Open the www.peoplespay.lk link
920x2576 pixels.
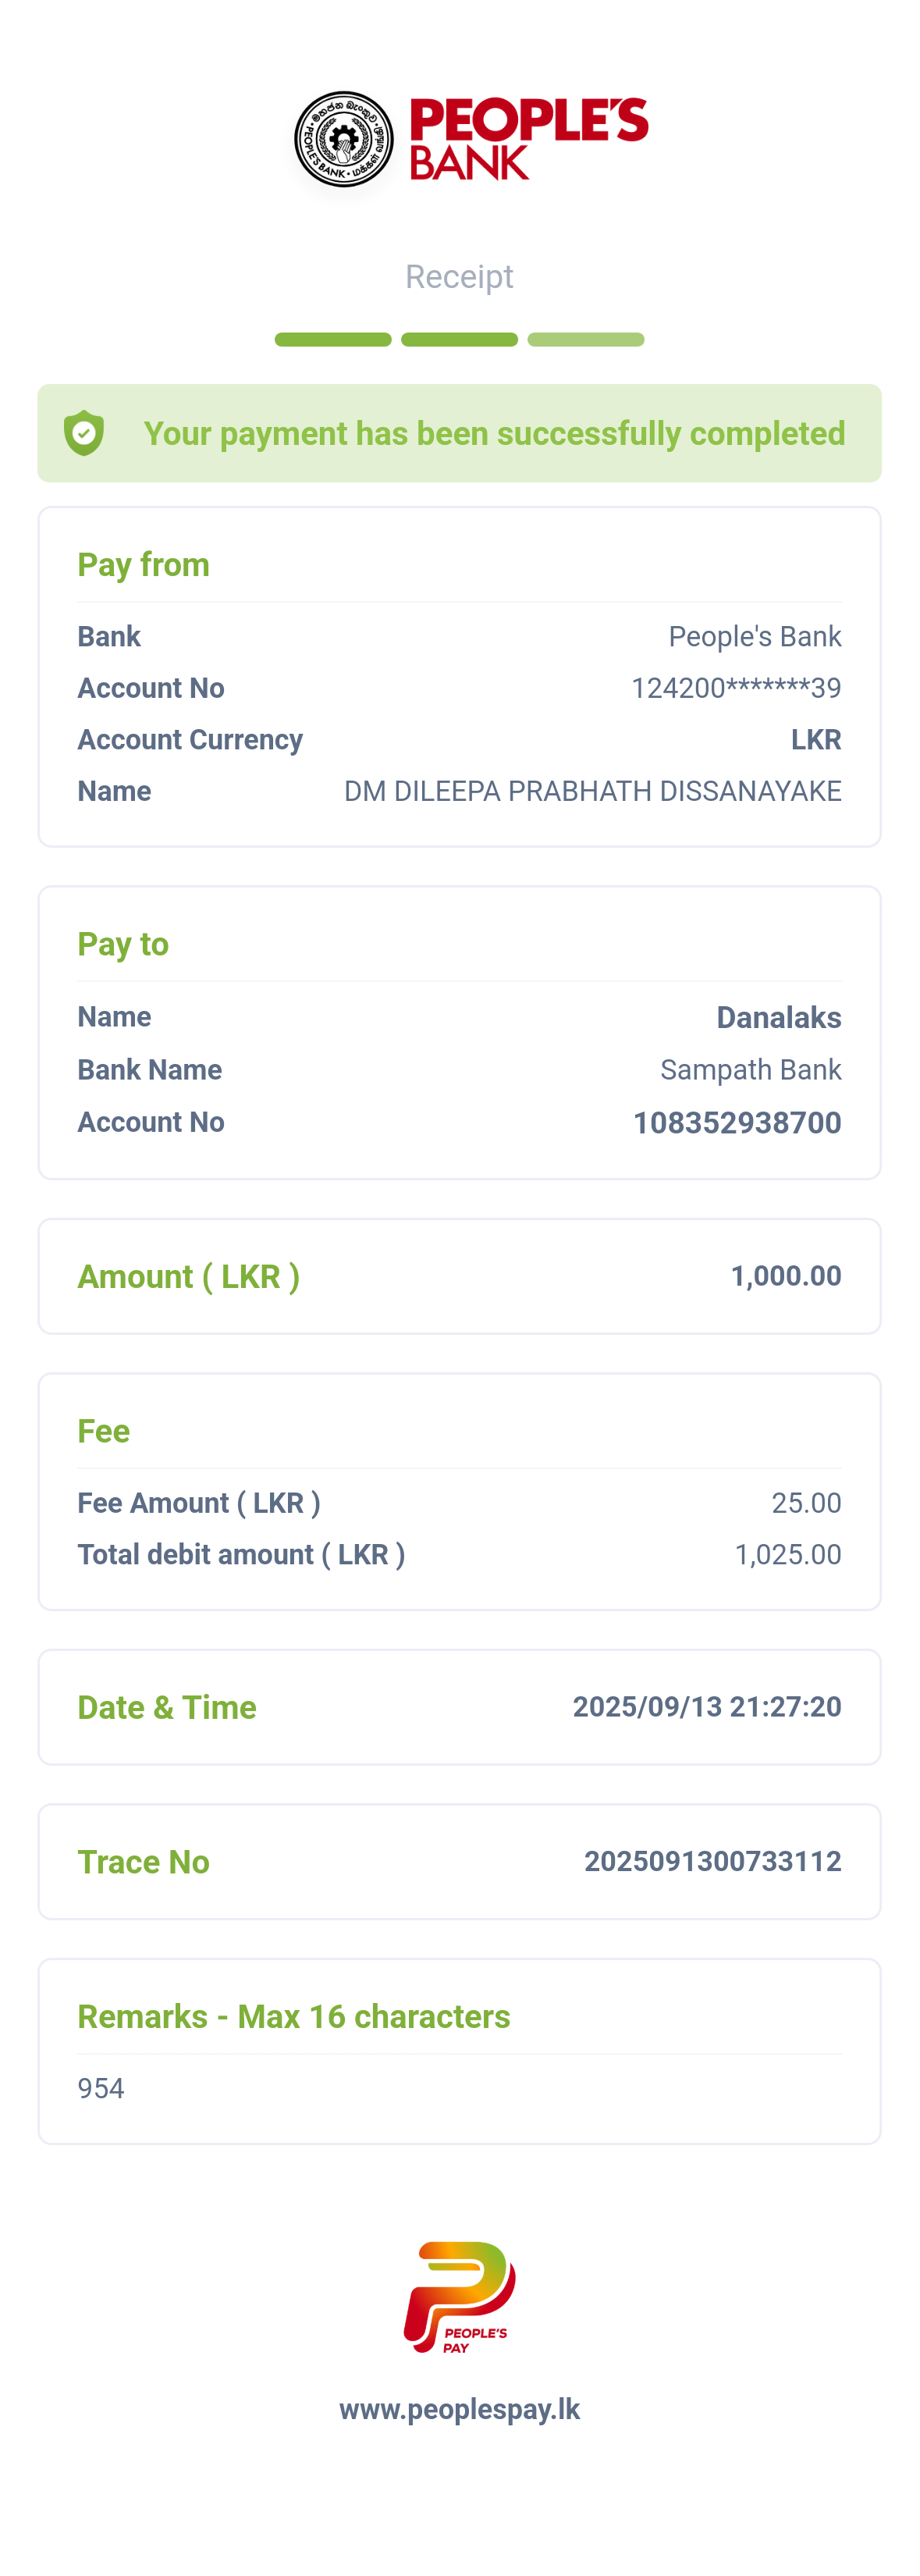(460, 2409)
